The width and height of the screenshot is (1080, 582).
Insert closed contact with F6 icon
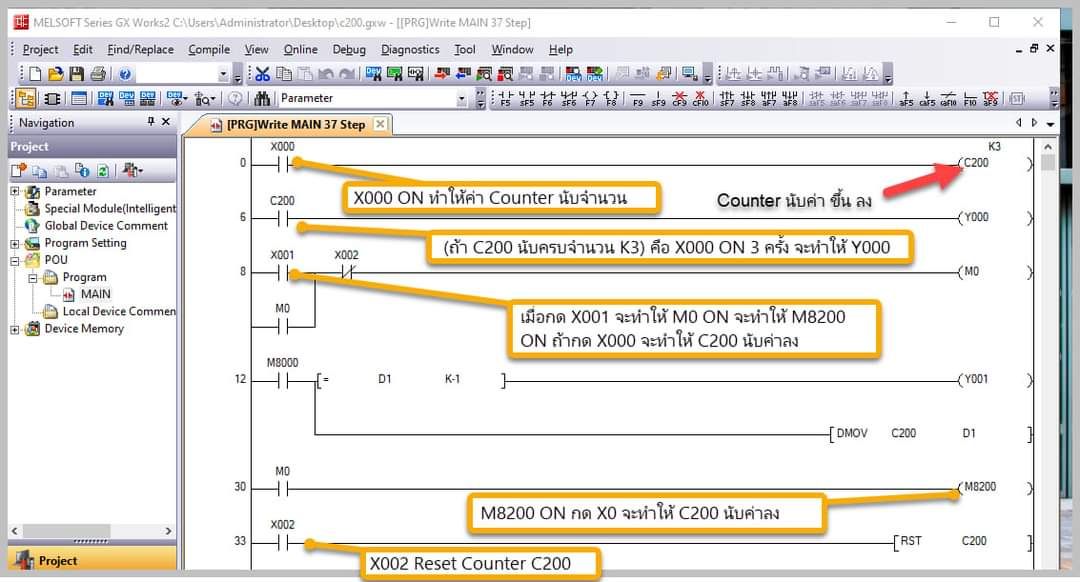tap(548, 98)
